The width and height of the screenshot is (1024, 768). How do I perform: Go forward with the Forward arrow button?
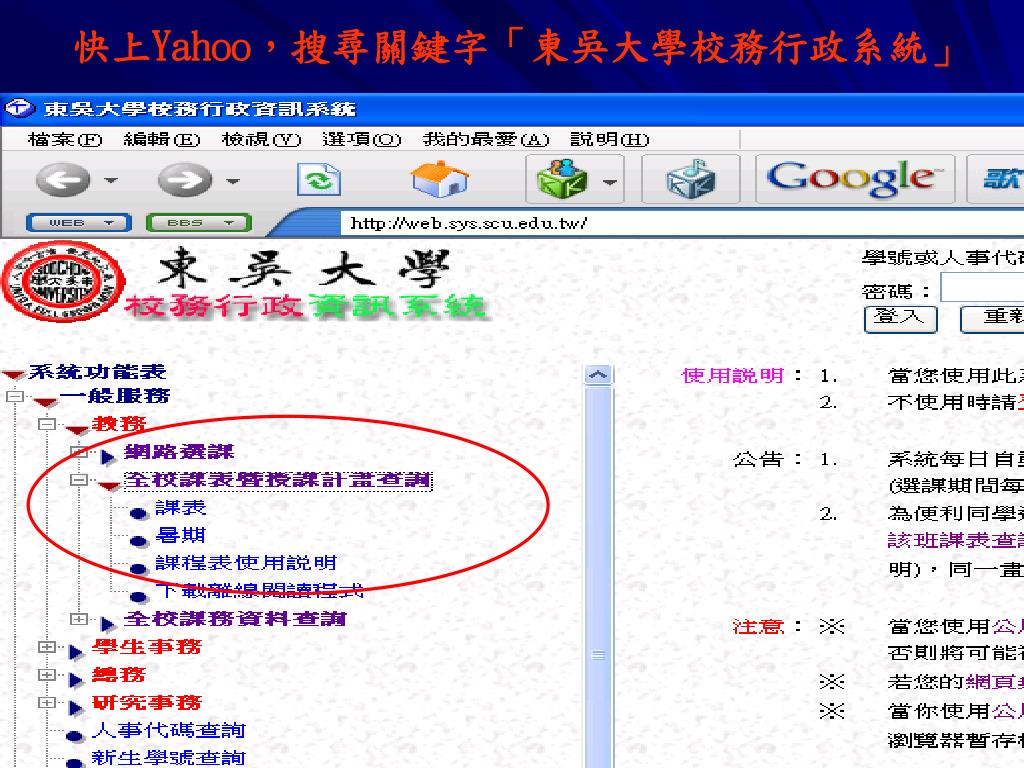coord(185,179)
